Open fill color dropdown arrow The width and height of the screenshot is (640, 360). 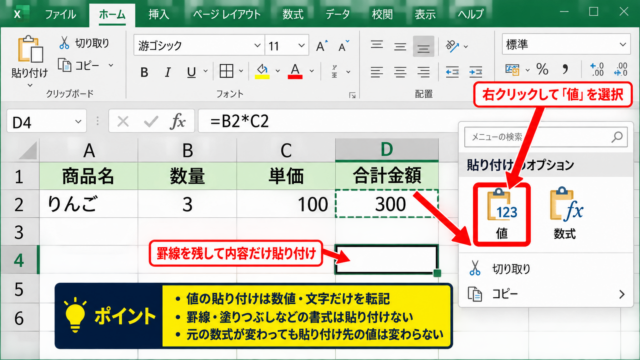pos(278,71)
